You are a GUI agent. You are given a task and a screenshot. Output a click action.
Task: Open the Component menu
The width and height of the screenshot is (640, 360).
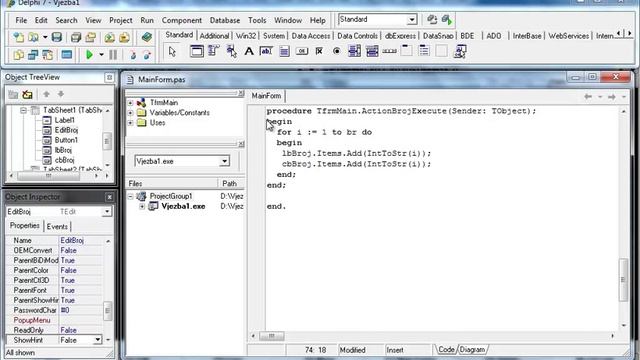point(182,20)
